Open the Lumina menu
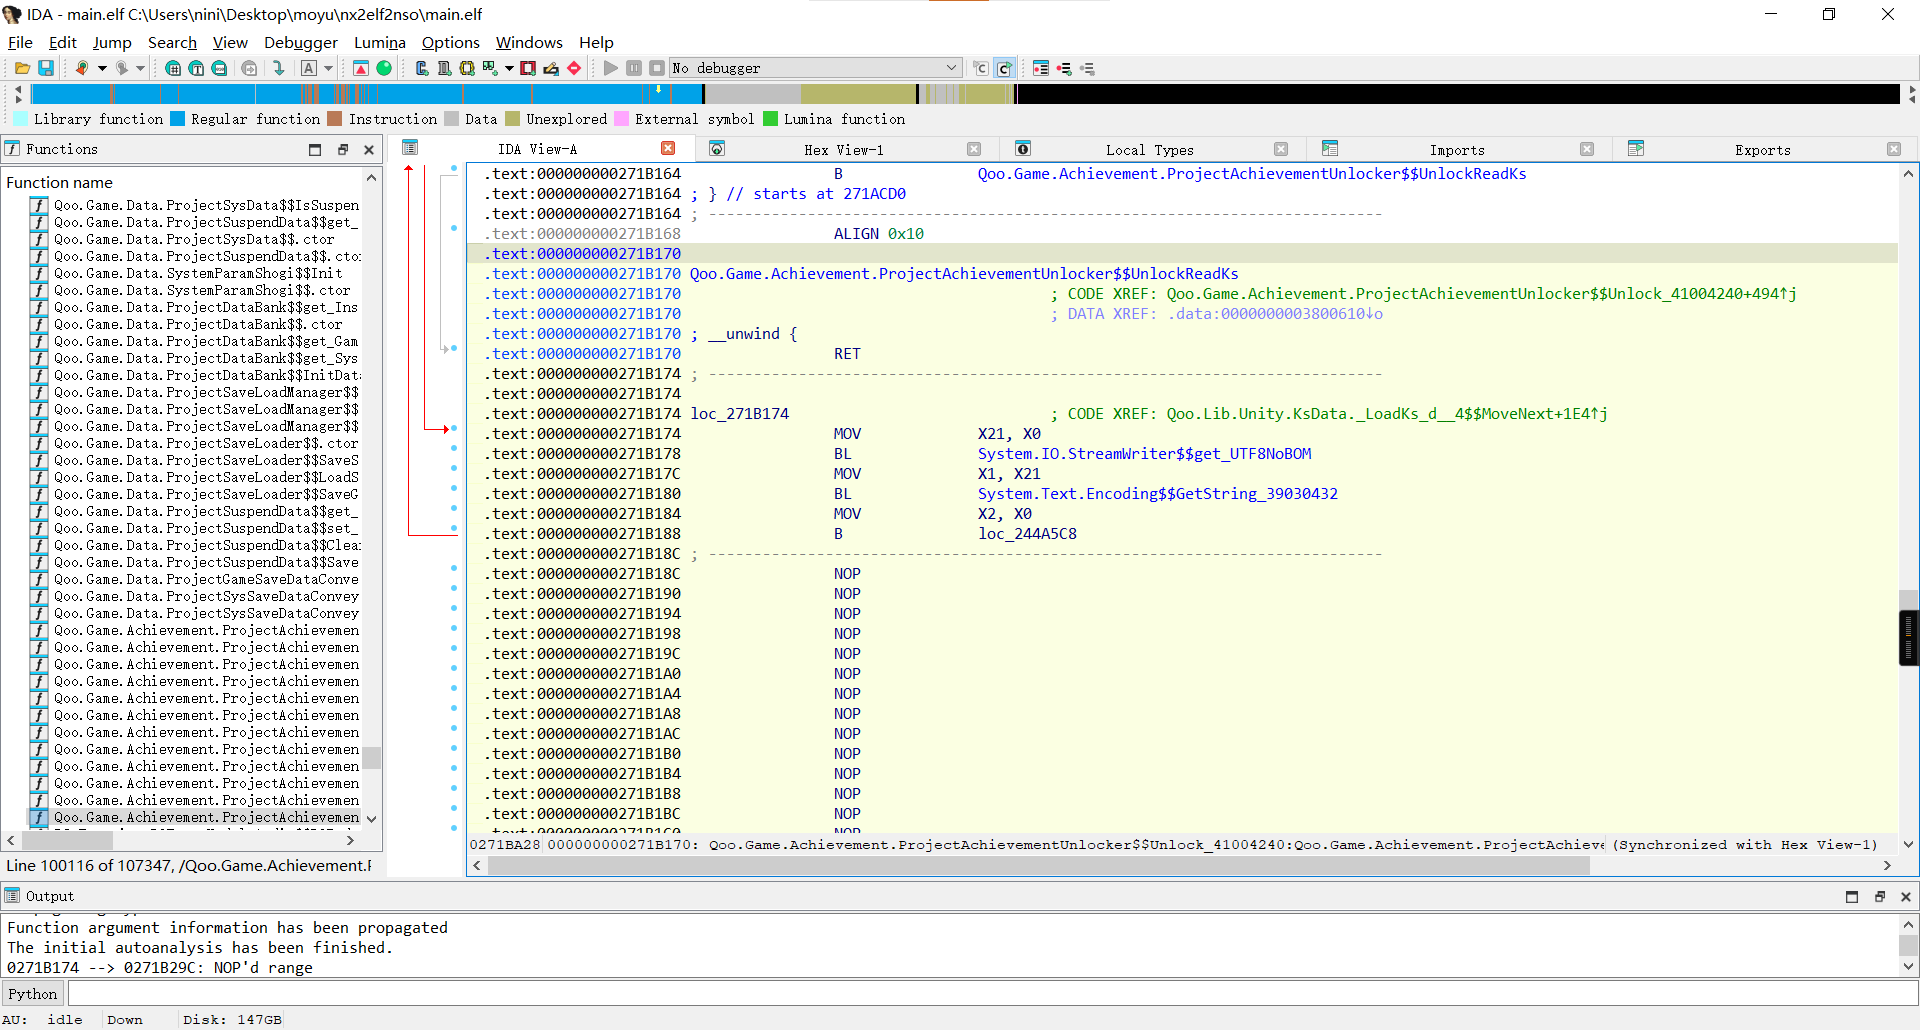Image resolution: width=1920 pixels, height=1030 pixels. click(380, 42)
